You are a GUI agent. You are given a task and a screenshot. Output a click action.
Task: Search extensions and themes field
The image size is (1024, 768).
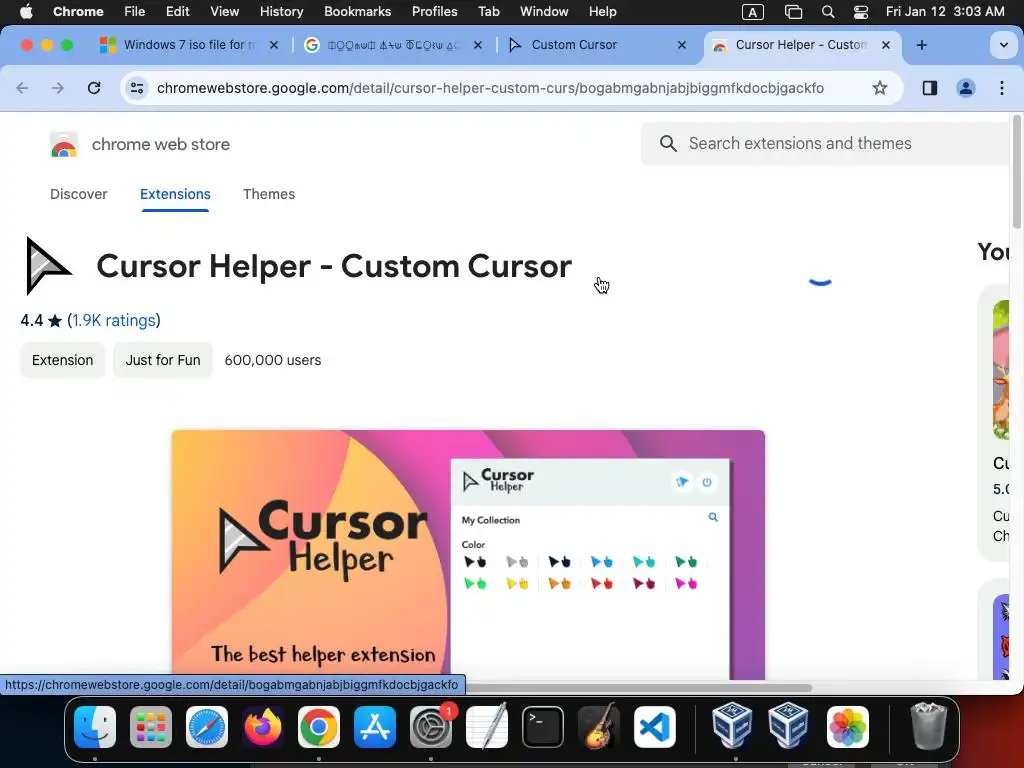pyautogui.click(x=826, y=143)
